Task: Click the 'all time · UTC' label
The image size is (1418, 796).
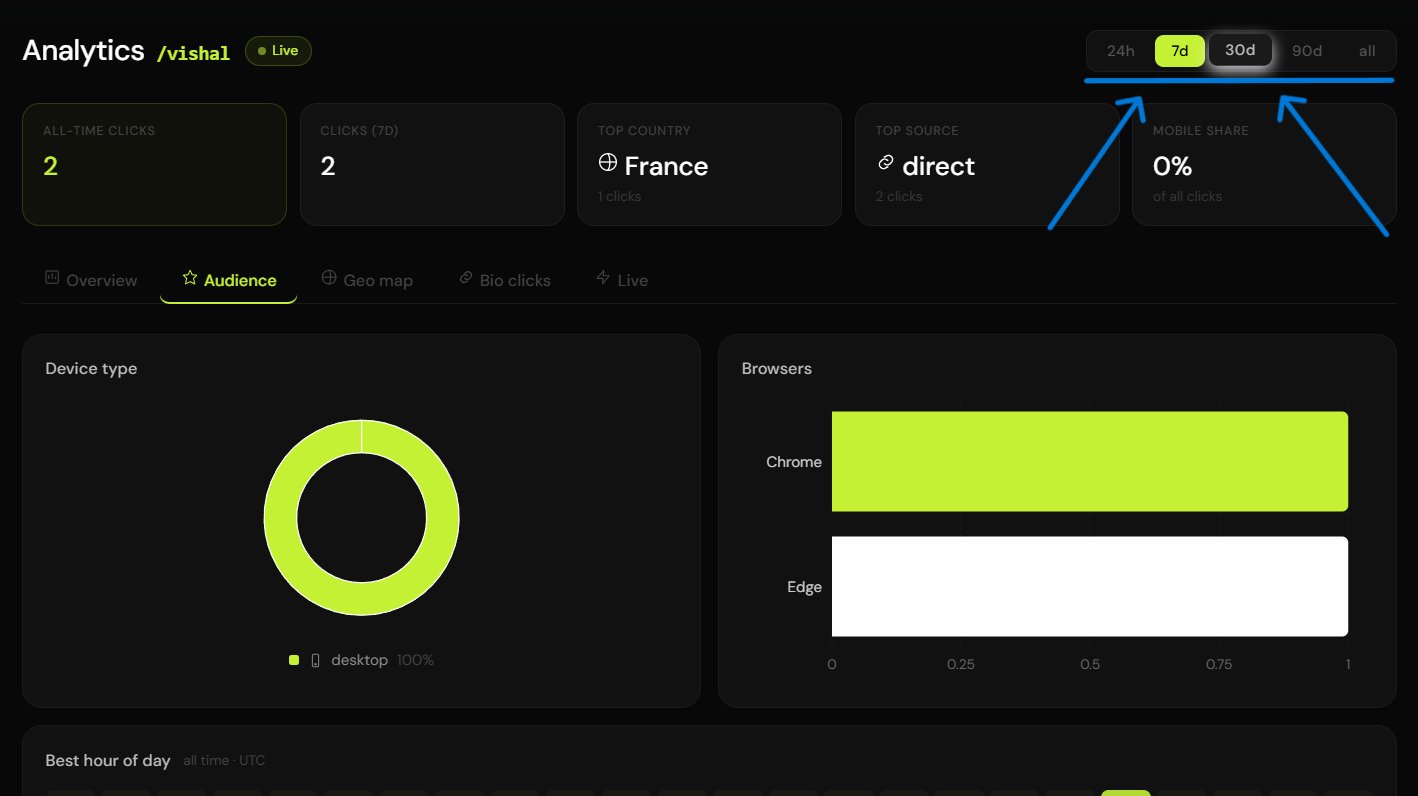Action: point(225,761)
